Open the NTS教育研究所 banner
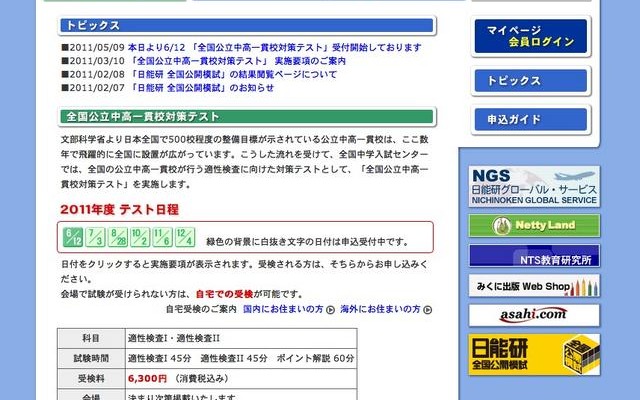 [x=534, y=256]
